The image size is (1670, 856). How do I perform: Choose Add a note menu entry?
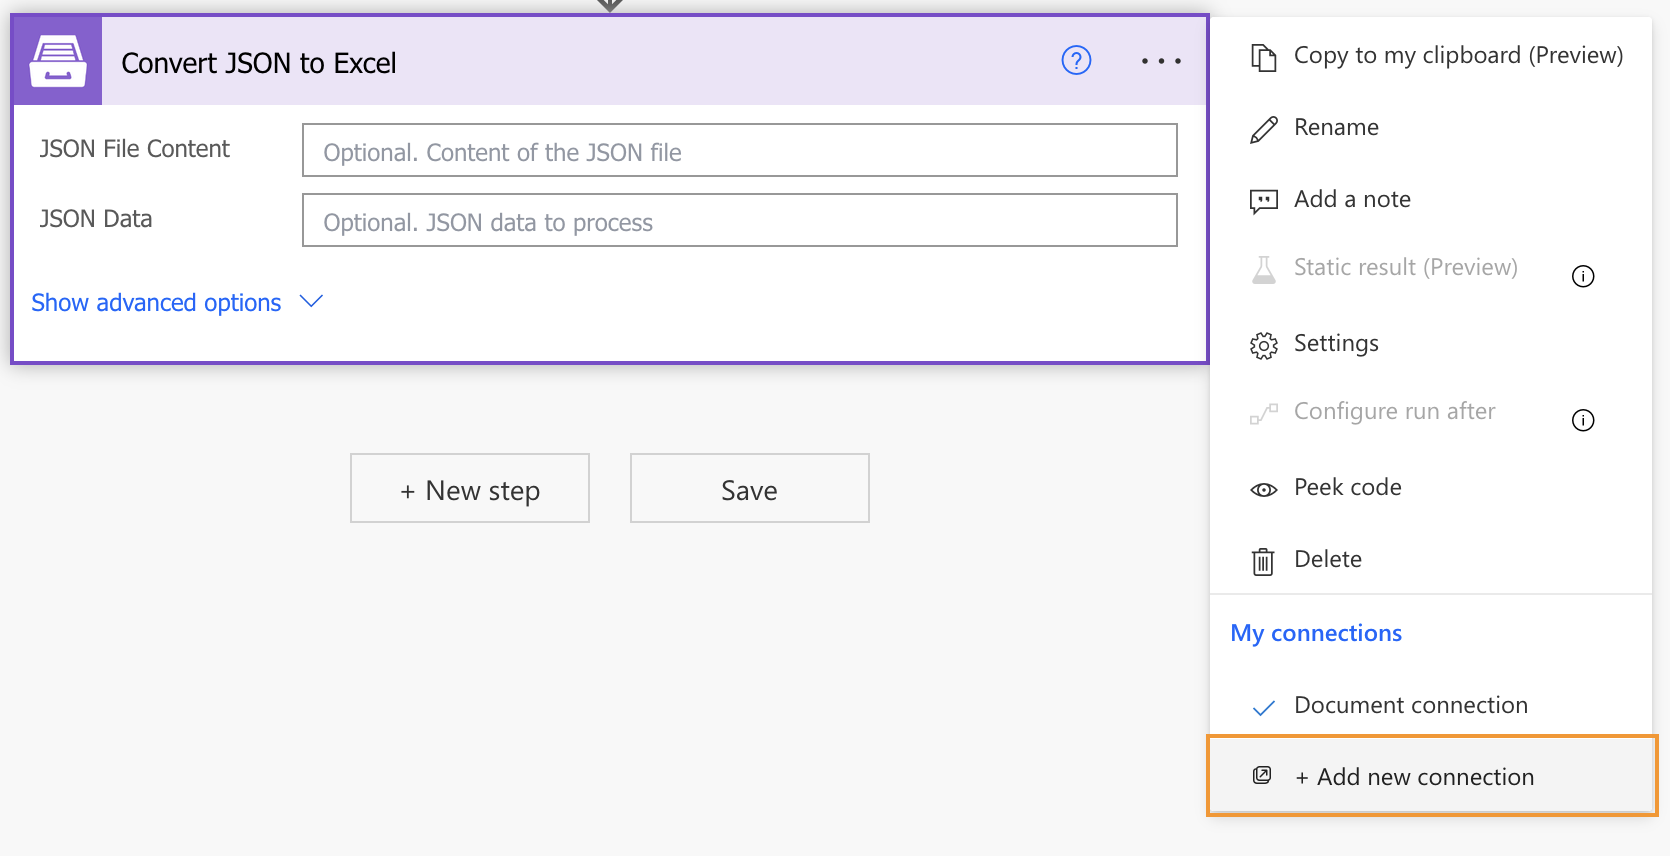pos(1352,199)
